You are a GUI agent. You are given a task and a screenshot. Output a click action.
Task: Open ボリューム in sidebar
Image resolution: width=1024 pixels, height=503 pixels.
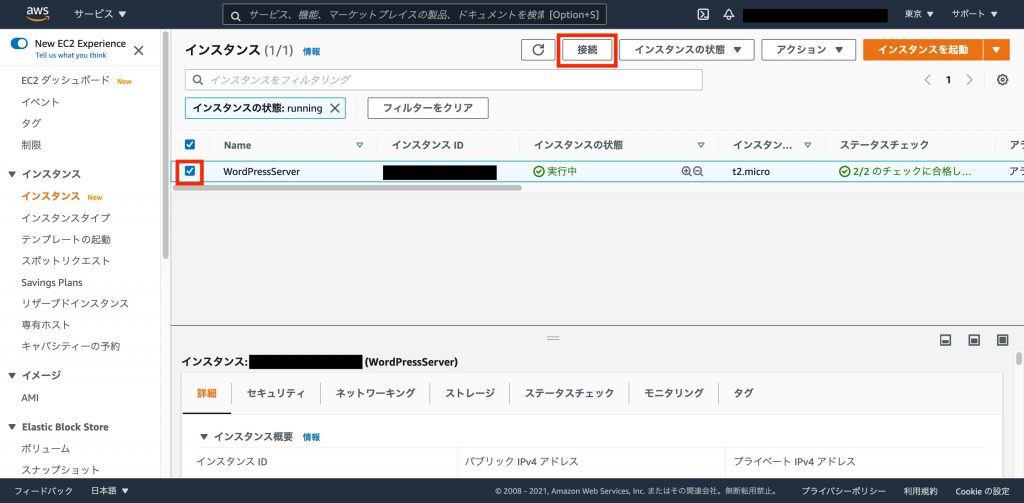46,449
